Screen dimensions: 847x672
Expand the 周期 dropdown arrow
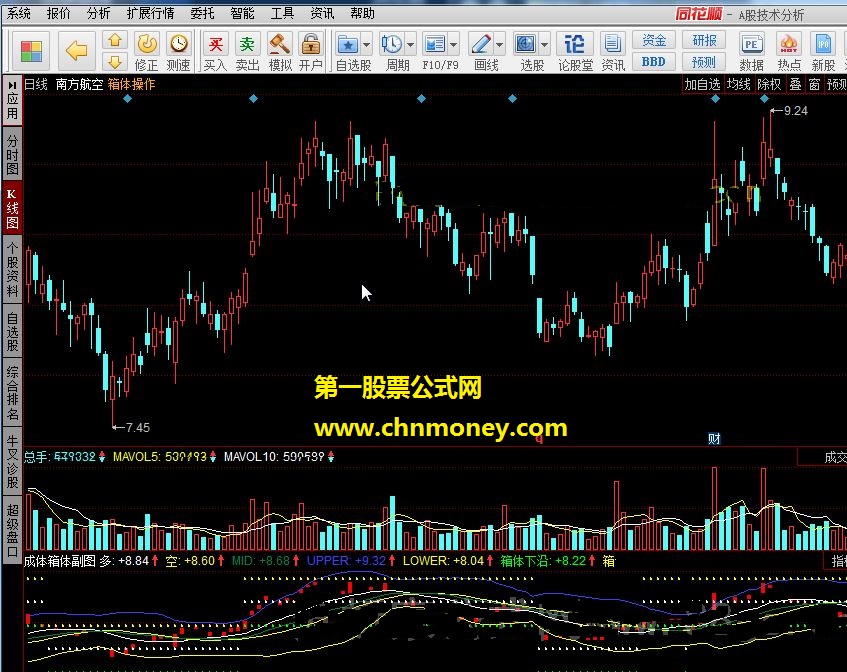[411, 44]
